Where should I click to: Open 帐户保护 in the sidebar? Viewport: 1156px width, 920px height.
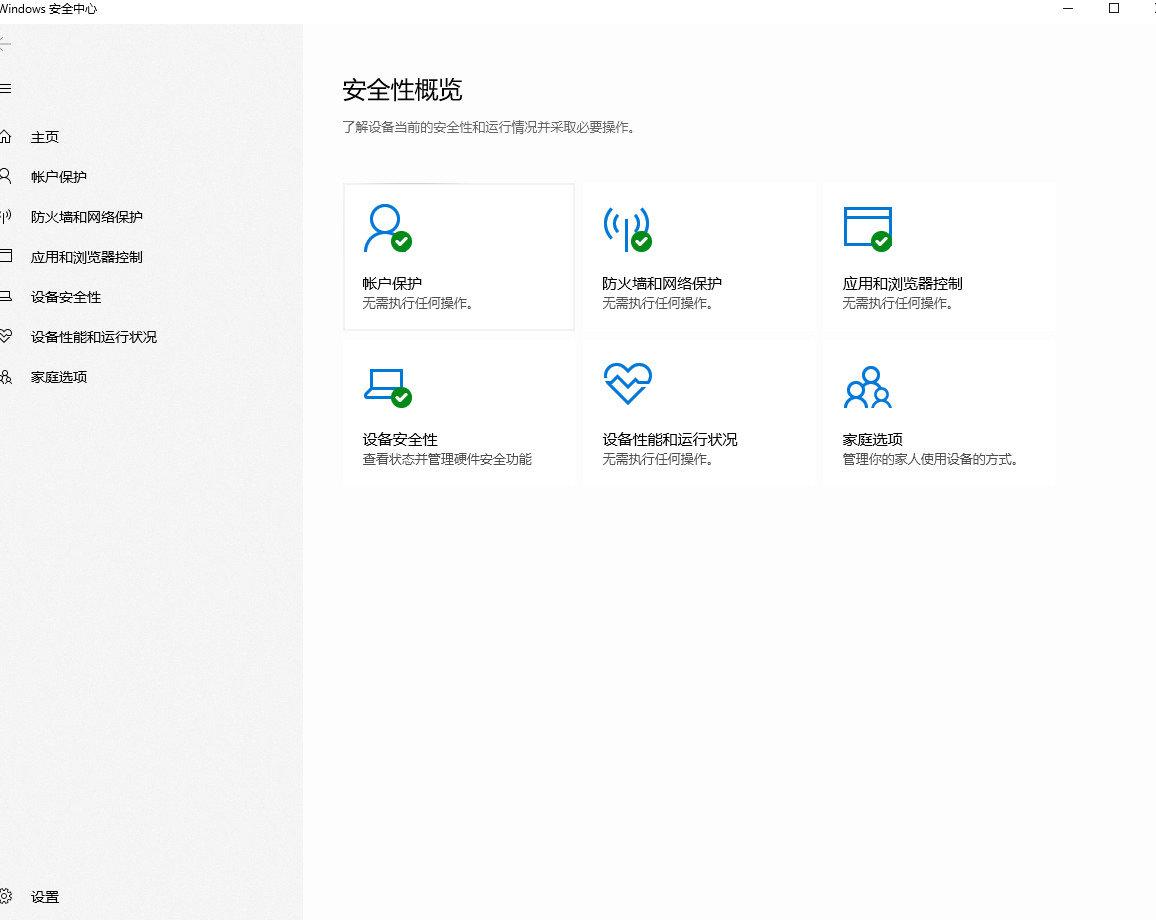point(59,177)
